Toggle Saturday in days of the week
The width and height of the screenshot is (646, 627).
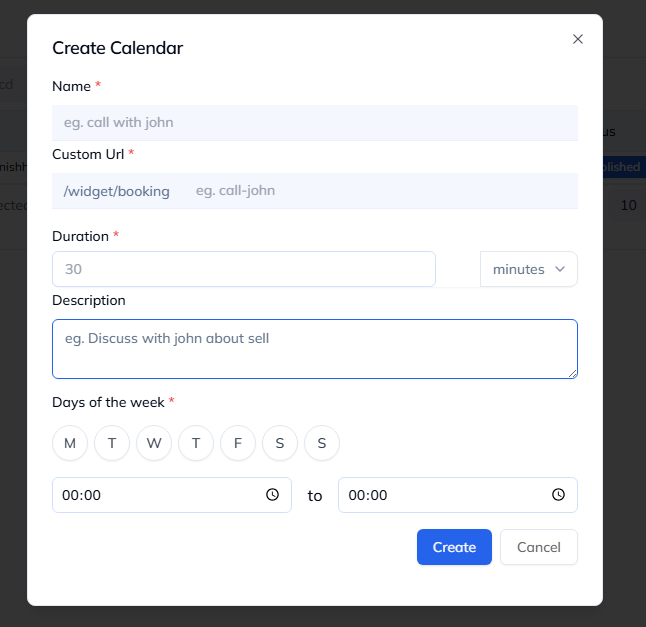(280, 443)
